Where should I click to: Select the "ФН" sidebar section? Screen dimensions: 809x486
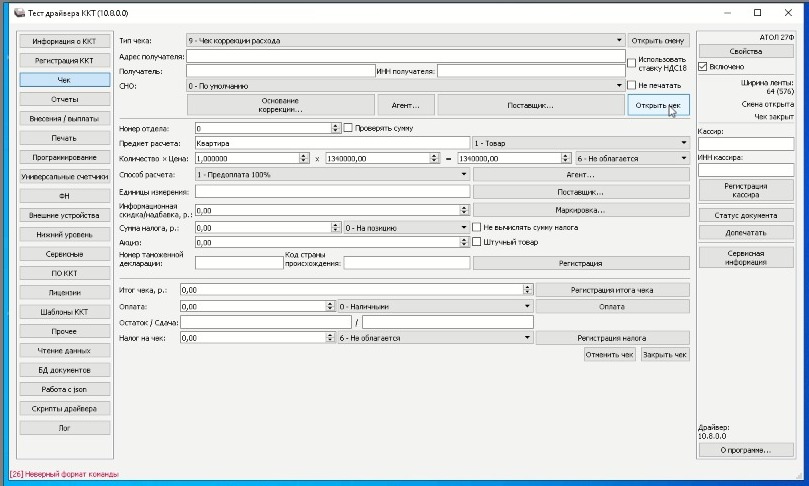point(64,196)
